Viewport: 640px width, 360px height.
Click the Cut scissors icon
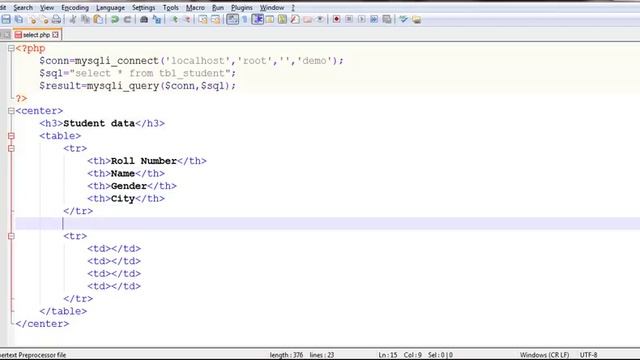coord(73,19)
